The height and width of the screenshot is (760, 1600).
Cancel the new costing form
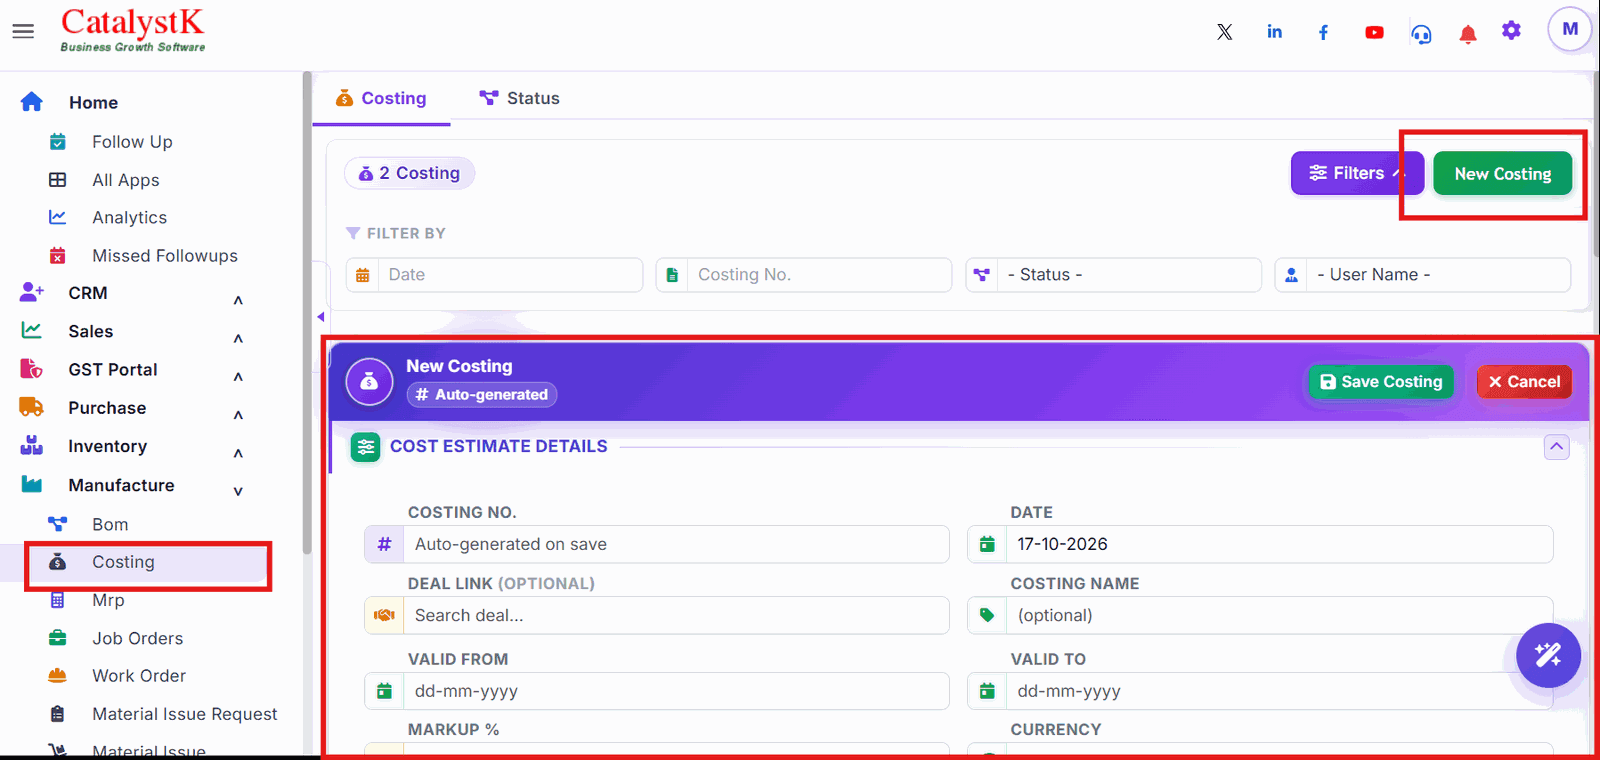pyautogui.click(x=1524, y=381)
